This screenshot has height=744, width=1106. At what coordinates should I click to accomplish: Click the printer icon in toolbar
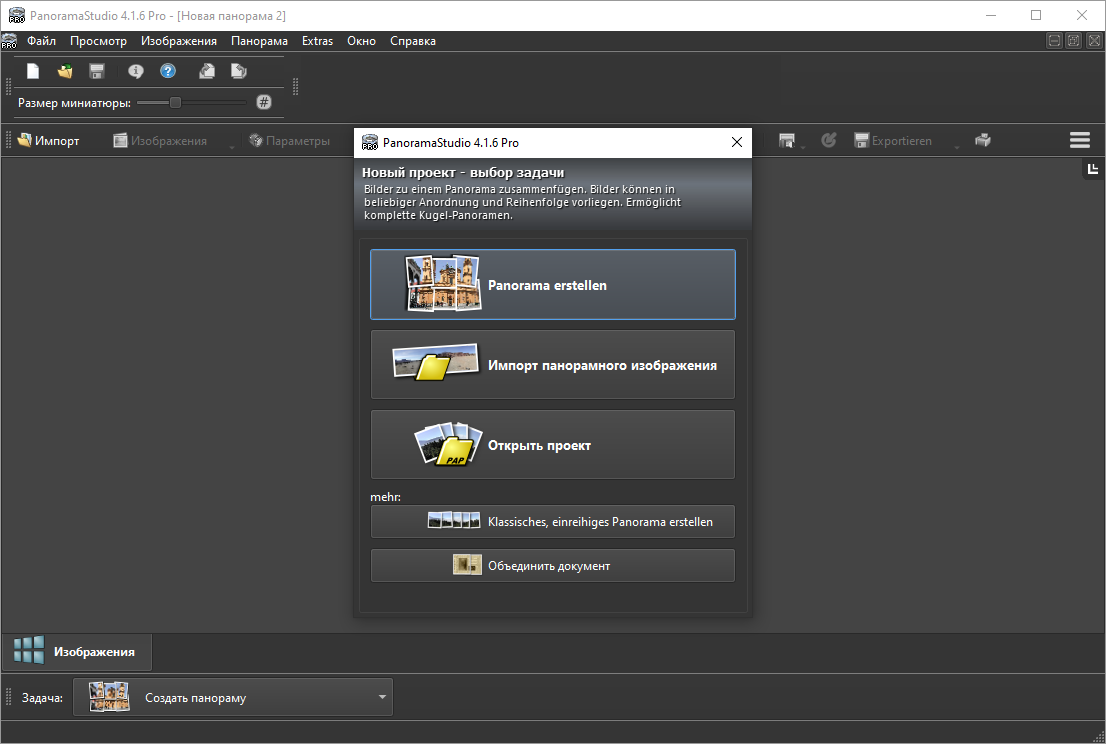(x=983, y=141)
